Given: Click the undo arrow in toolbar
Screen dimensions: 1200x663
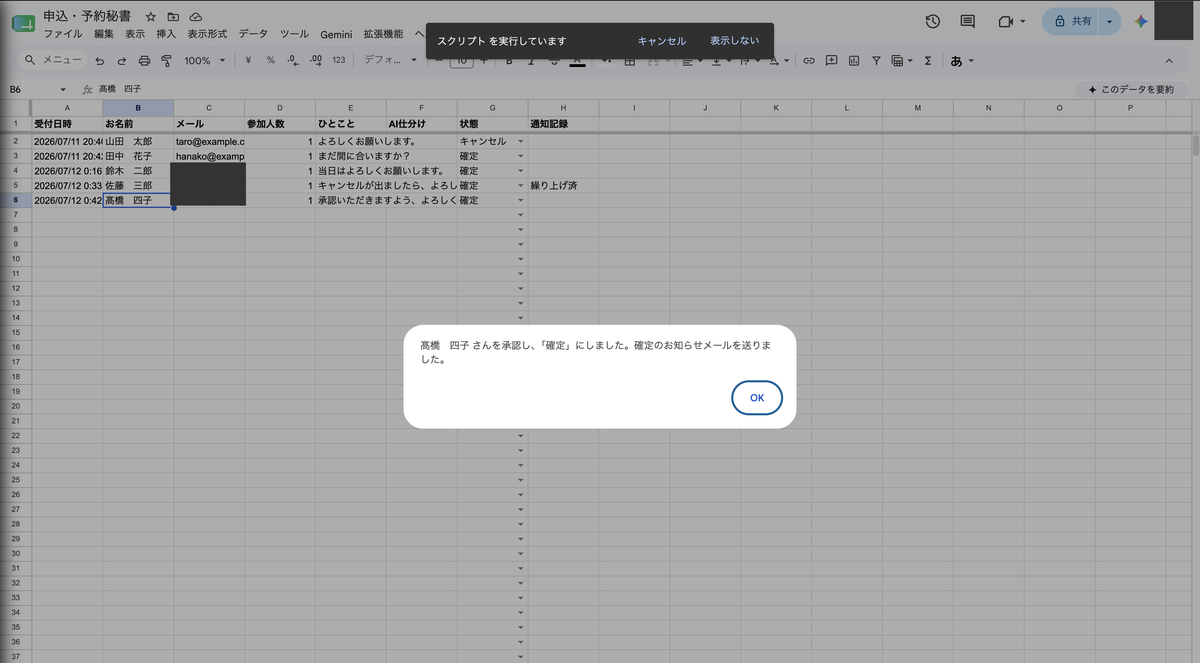Looking at the screenshot, I should click(x=99, y=60).
